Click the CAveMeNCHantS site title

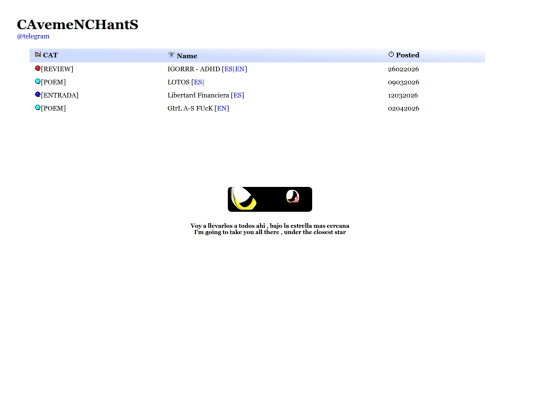(77, 25)
